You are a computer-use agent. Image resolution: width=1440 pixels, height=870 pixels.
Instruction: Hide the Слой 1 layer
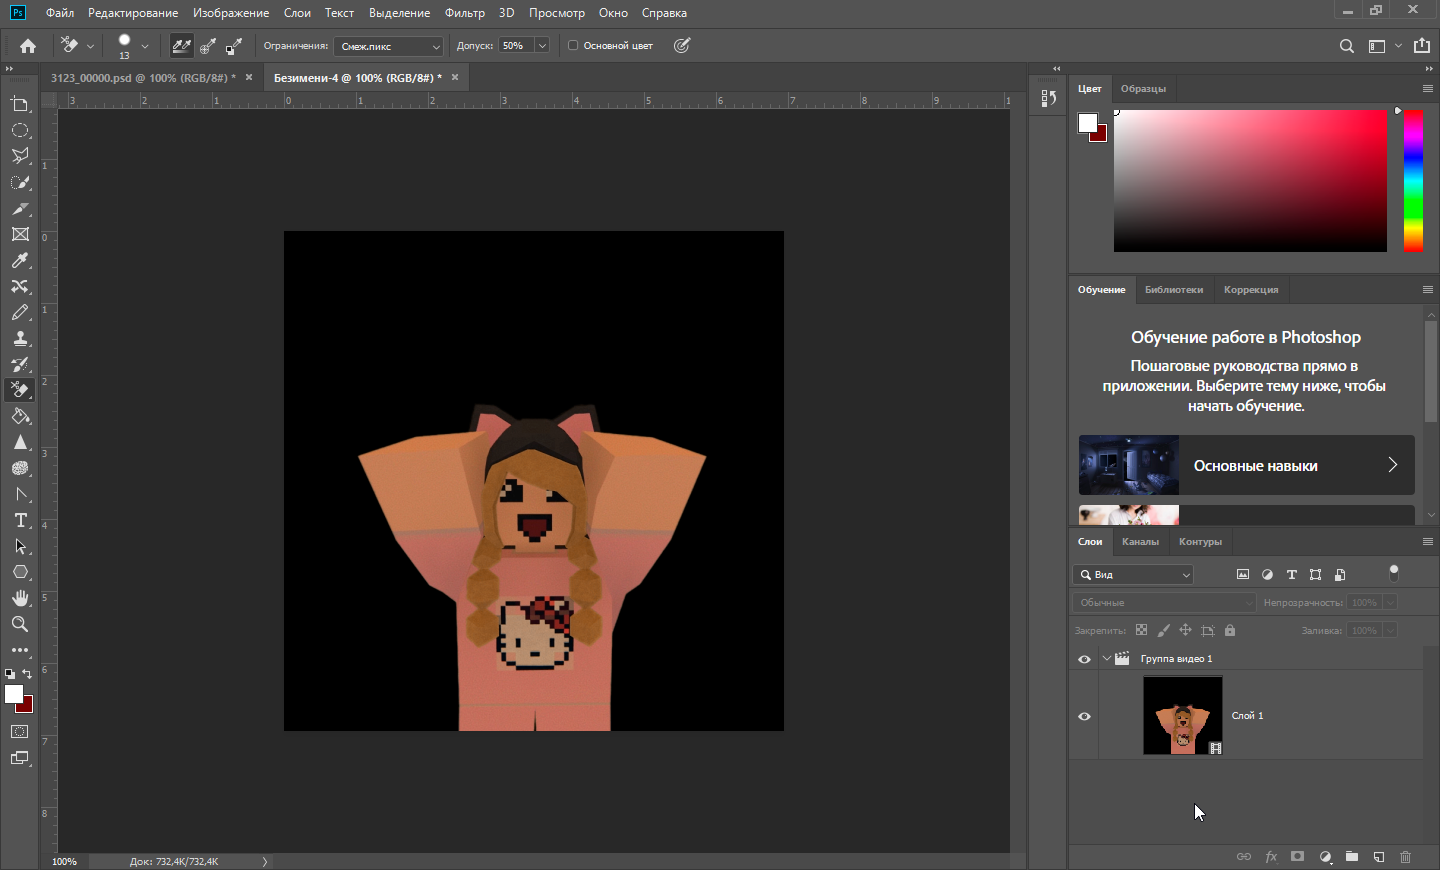tap(1084, 716)
